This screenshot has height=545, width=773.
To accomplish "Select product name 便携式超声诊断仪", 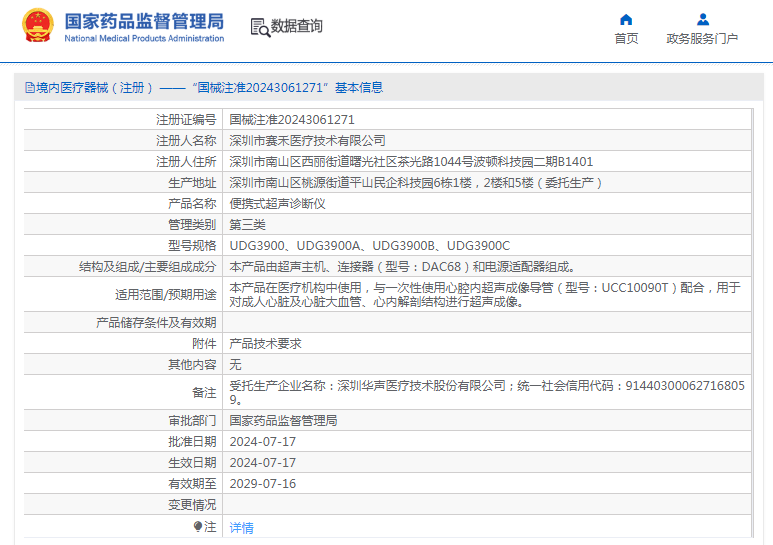I will pyautogui.click(x=277, y=204).
